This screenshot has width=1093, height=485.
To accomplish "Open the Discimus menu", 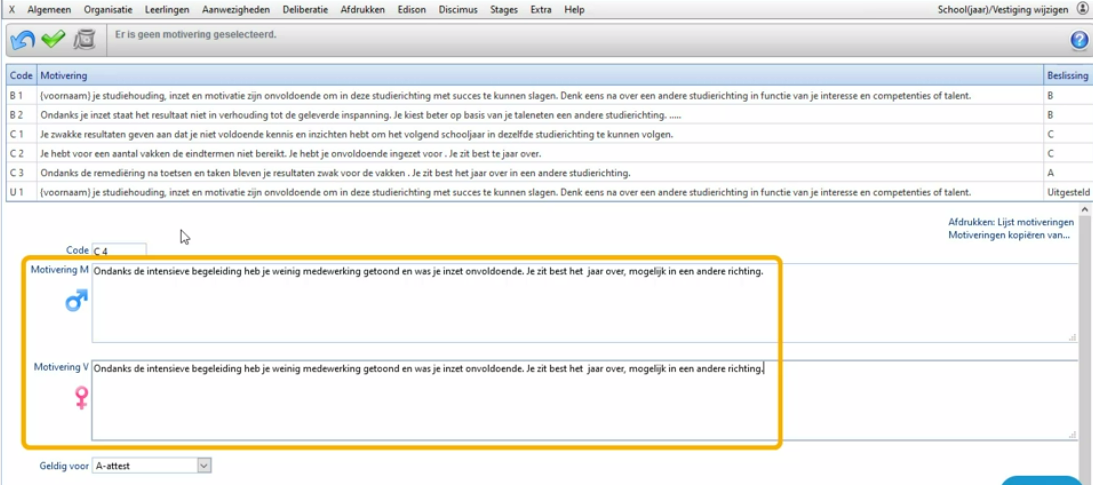I will tap(459, 9).
